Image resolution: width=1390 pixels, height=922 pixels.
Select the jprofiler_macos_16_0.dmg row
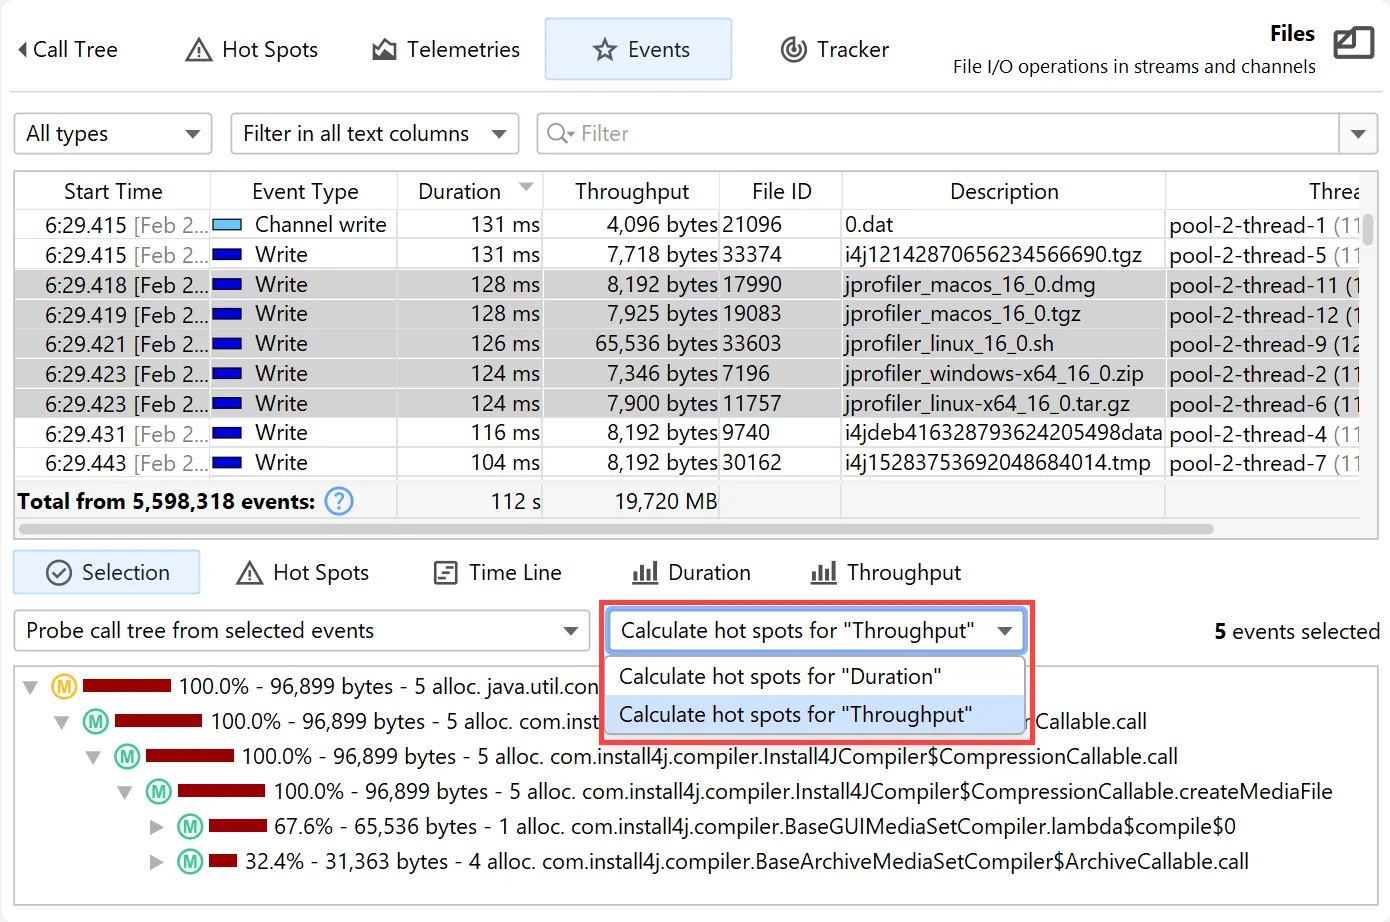click(x=688, y=285)
